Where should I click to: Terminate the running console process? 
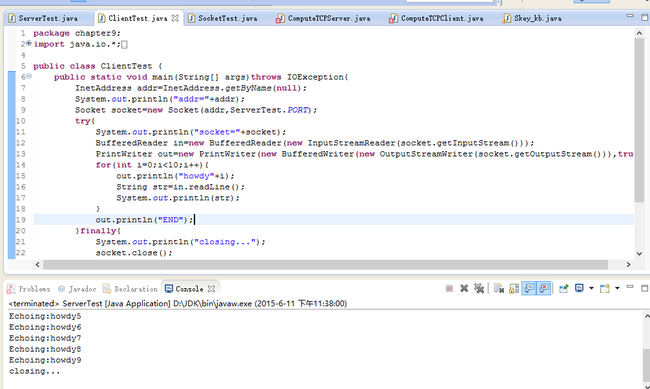(x=449, y=288)
